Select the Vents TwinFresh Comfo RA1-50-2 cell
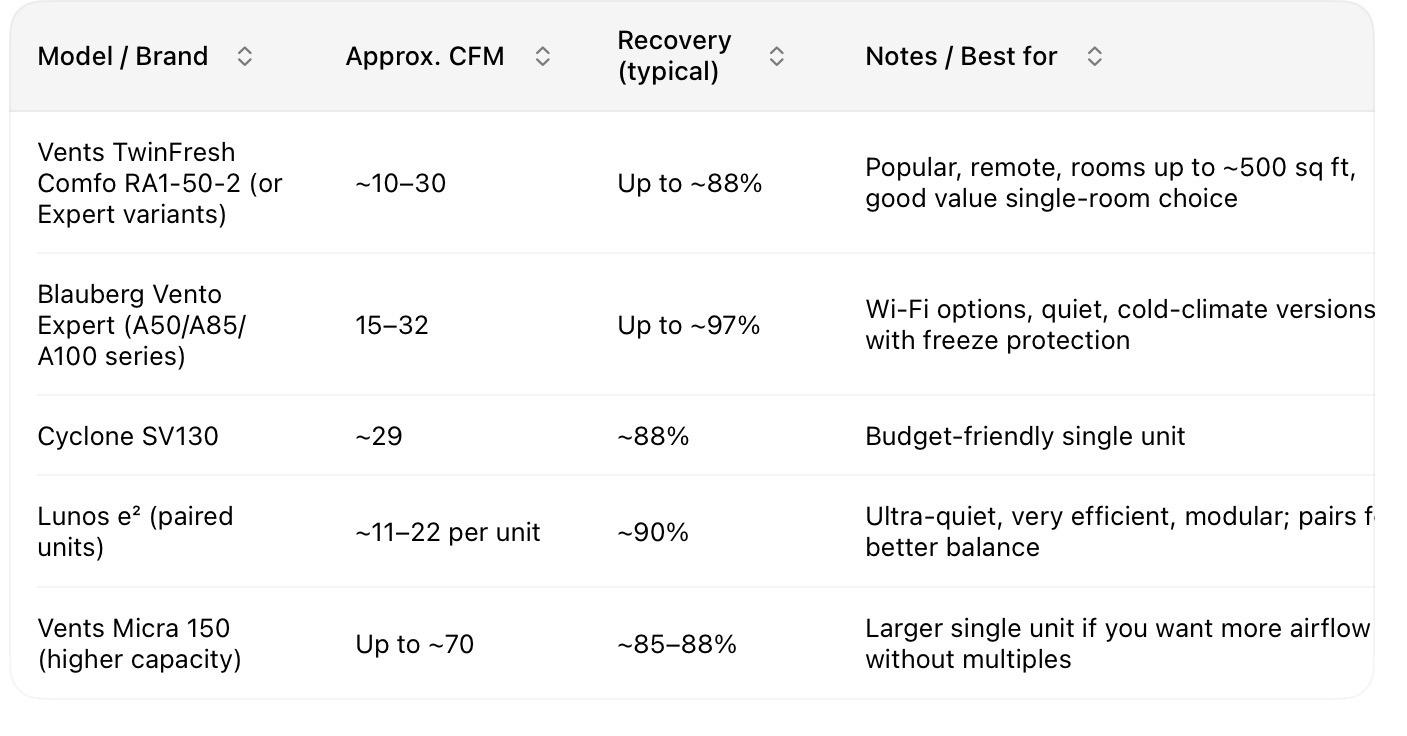The width and height of the screenshot is (1407, 736). pos(160,183)
